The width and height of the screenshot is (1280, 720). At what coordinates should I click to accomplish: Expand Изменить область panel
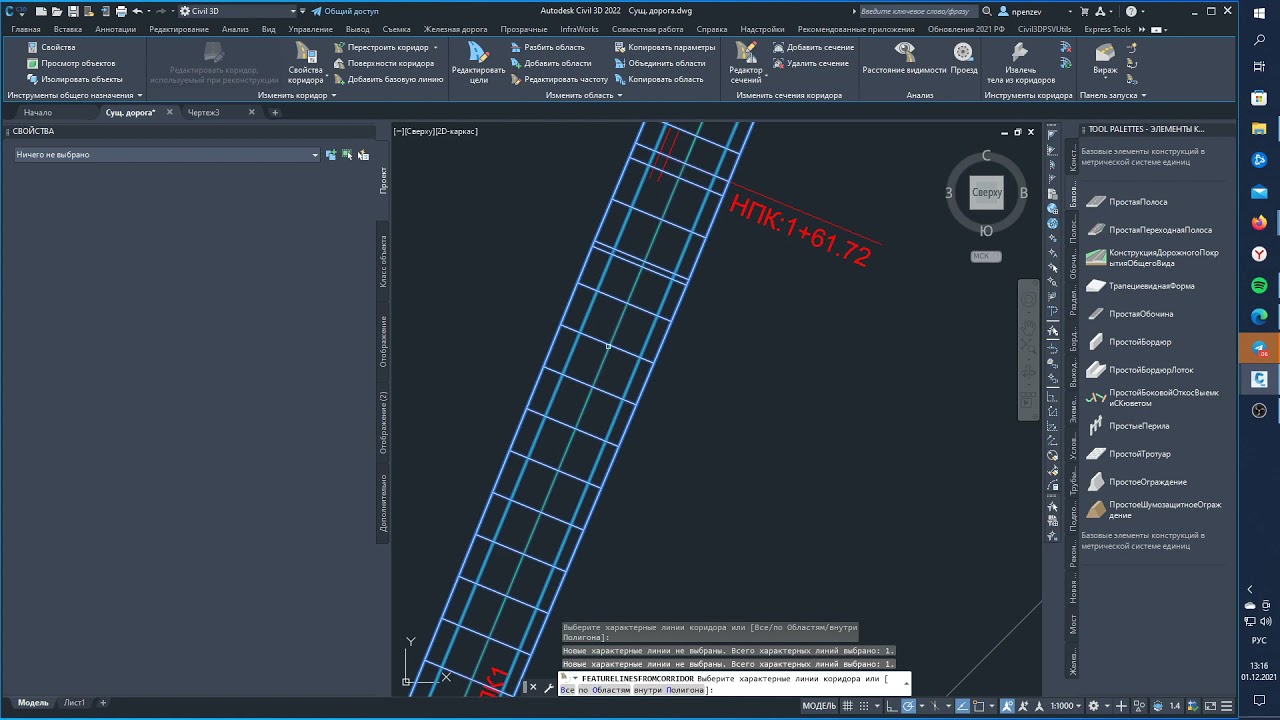[584, 95]
